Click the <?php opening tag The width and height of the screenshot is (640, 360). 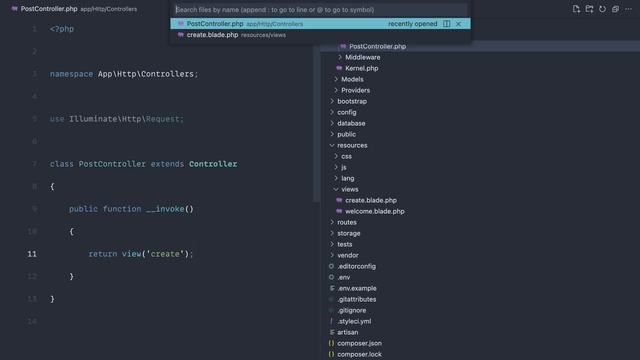(x=62, y=29)
